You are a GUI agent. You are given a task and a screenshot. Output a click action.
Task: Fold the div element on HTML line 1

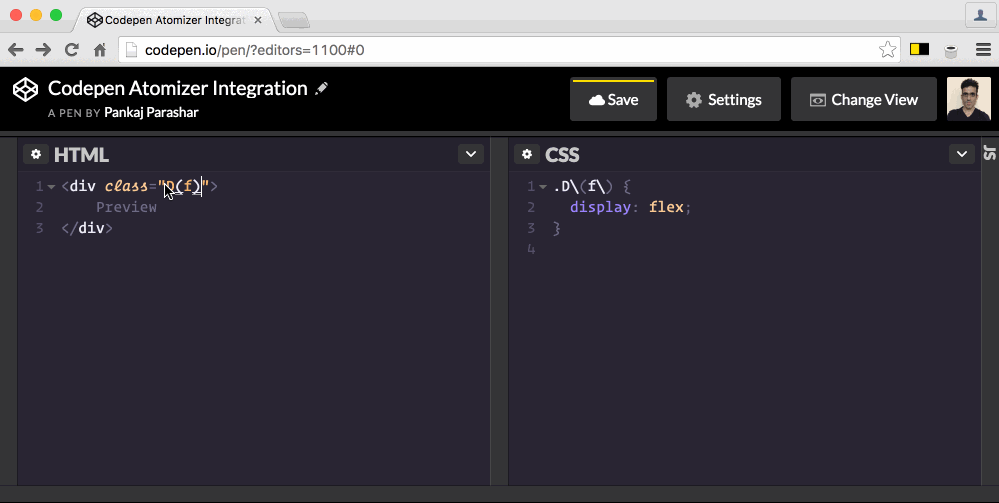pos(52,187)
